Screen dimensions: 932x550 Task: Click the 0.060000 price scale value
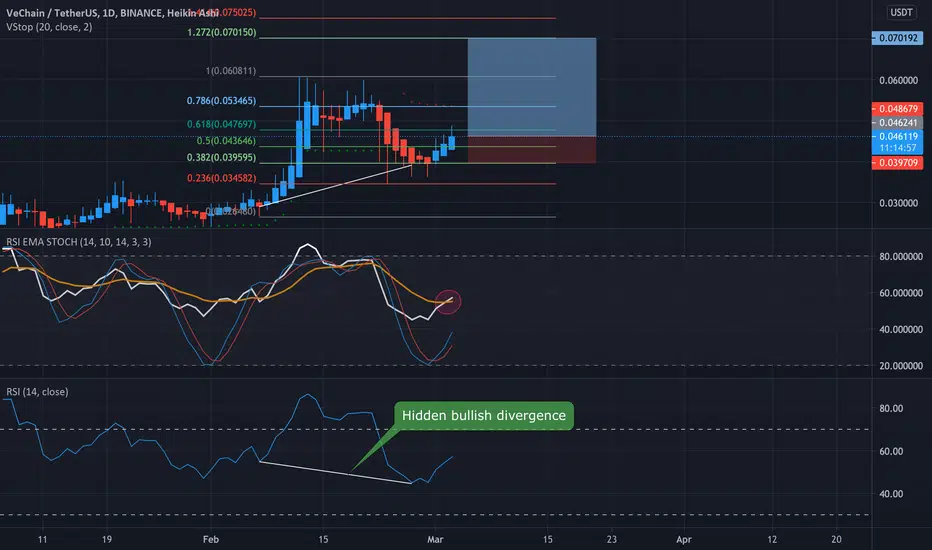[898, 80]
